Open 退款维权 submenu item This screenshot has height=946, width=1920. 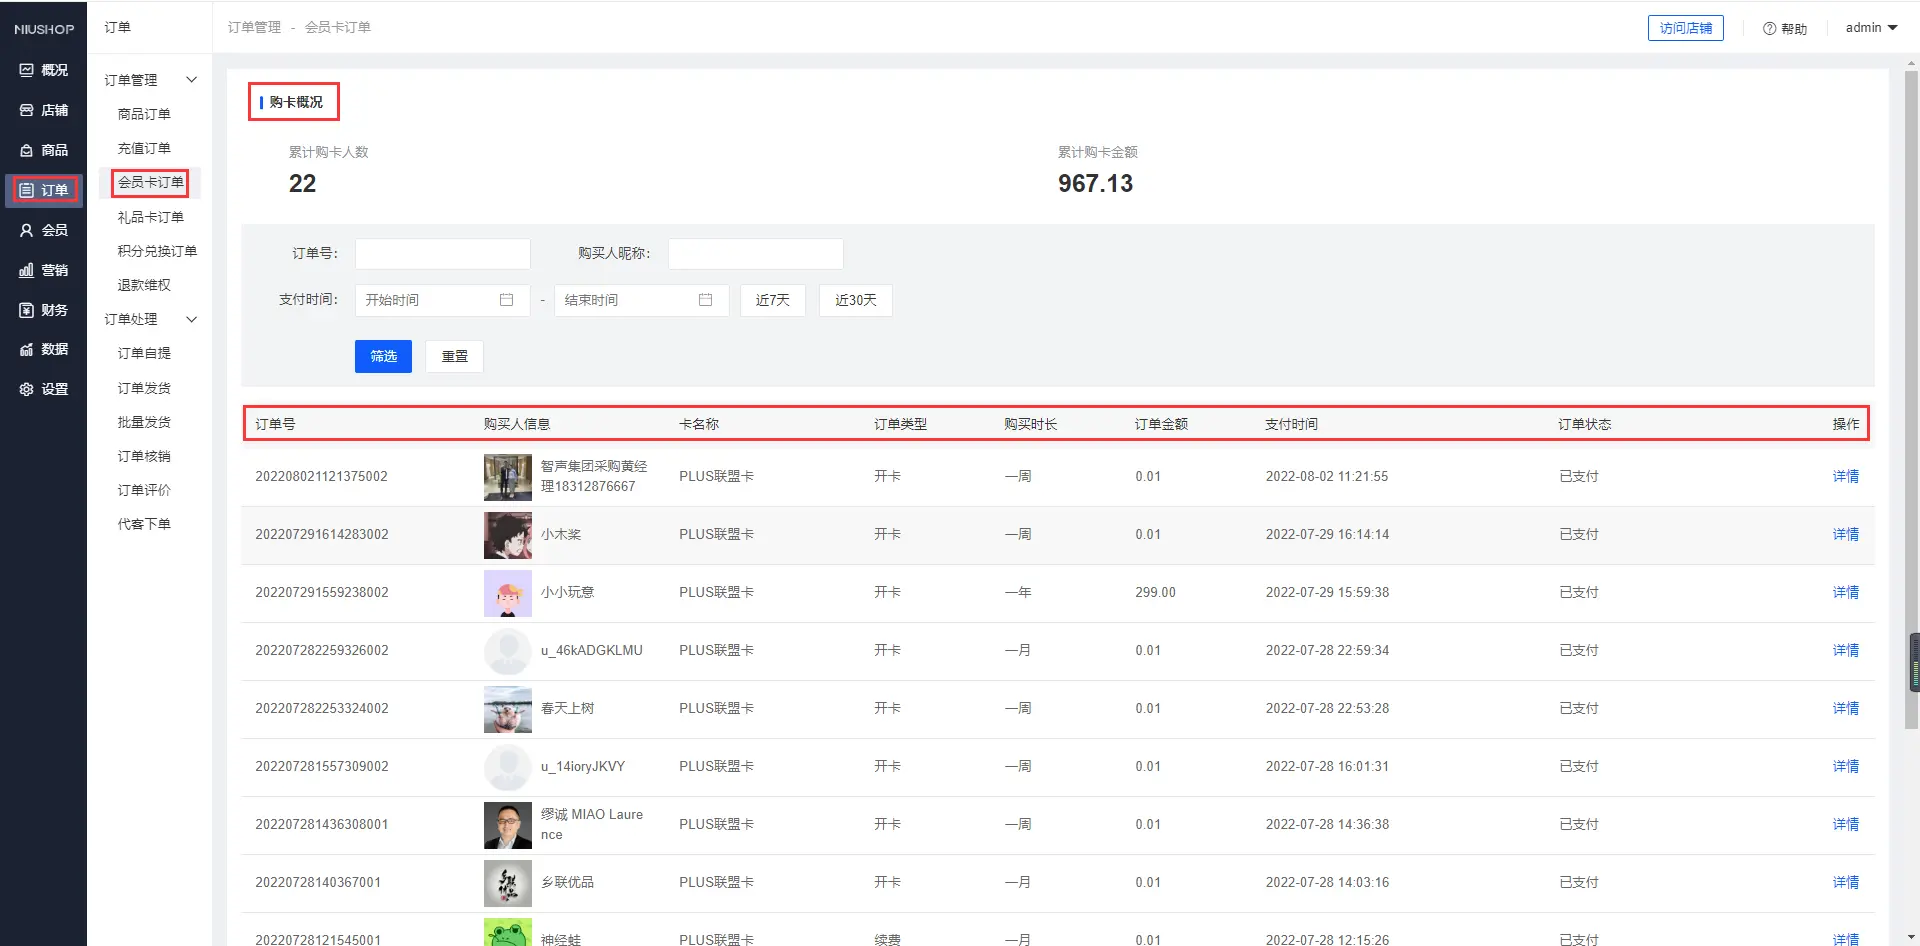(x=144, y=285)
